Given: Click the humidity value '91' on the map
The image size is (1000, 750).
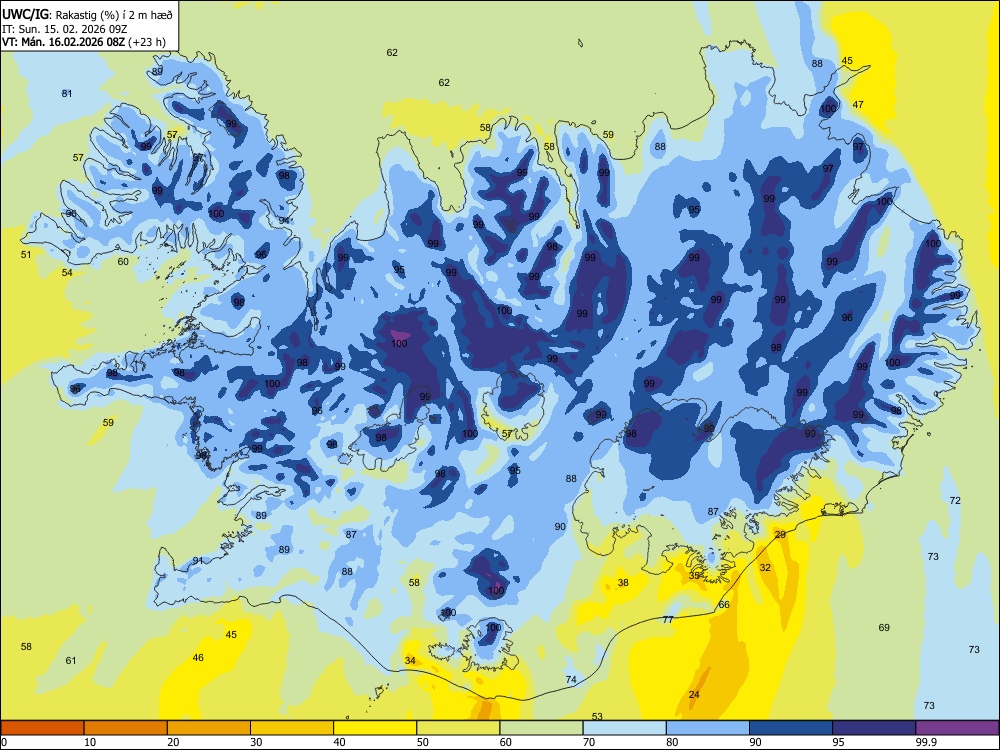Looking at the screenshot, I should (x=198, y=561).
